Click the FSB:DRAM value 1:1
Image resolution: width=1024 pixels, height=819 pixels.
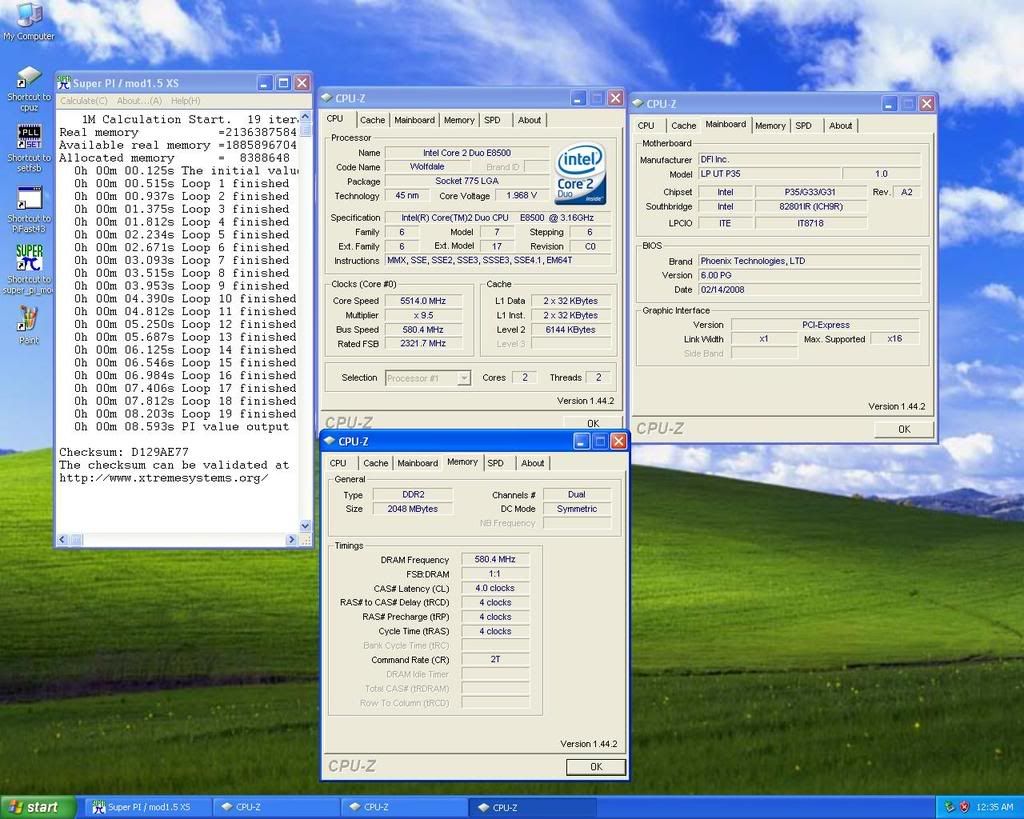click(495, 573)
